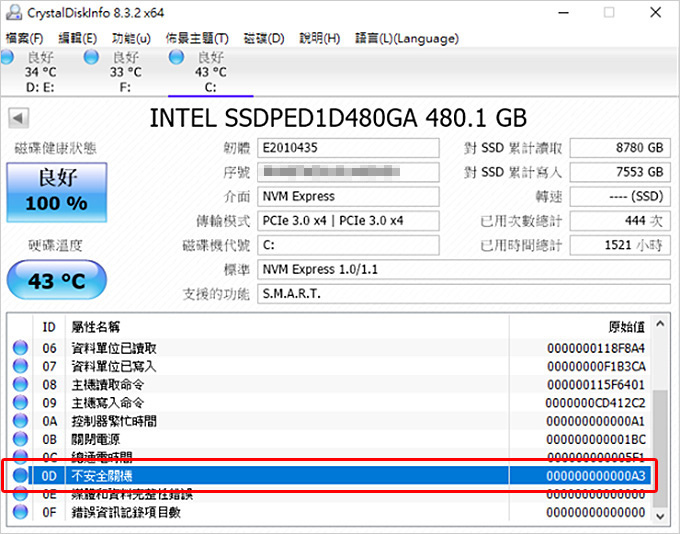
Task: Click the 原始值 column header
Action: (580, 327)
